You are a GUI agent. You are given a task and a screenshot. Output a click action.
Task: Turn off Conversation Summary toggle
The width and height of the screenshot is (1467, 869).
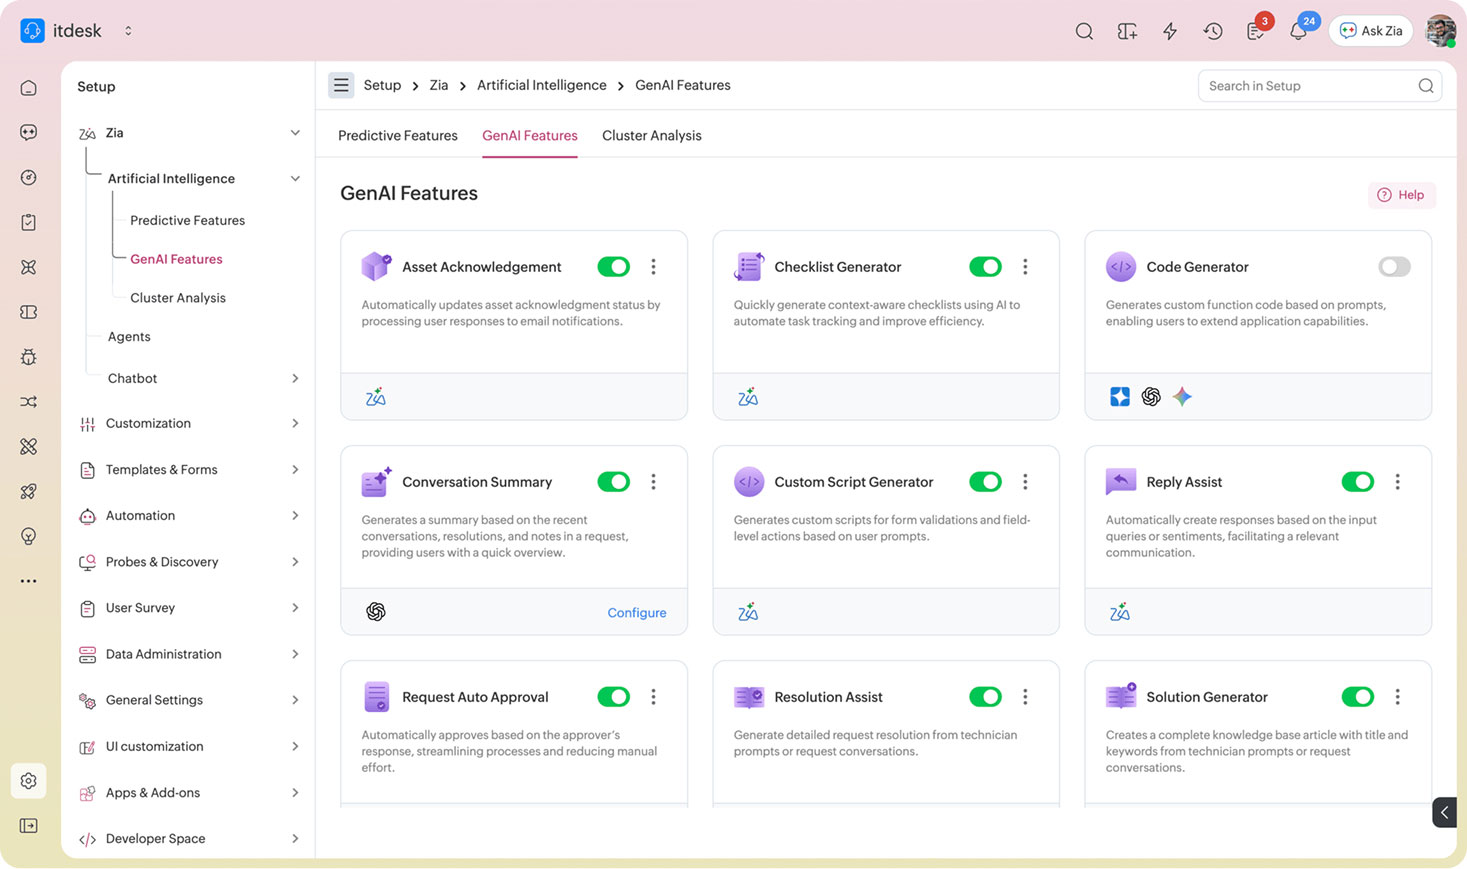click(x=613, y=482)
